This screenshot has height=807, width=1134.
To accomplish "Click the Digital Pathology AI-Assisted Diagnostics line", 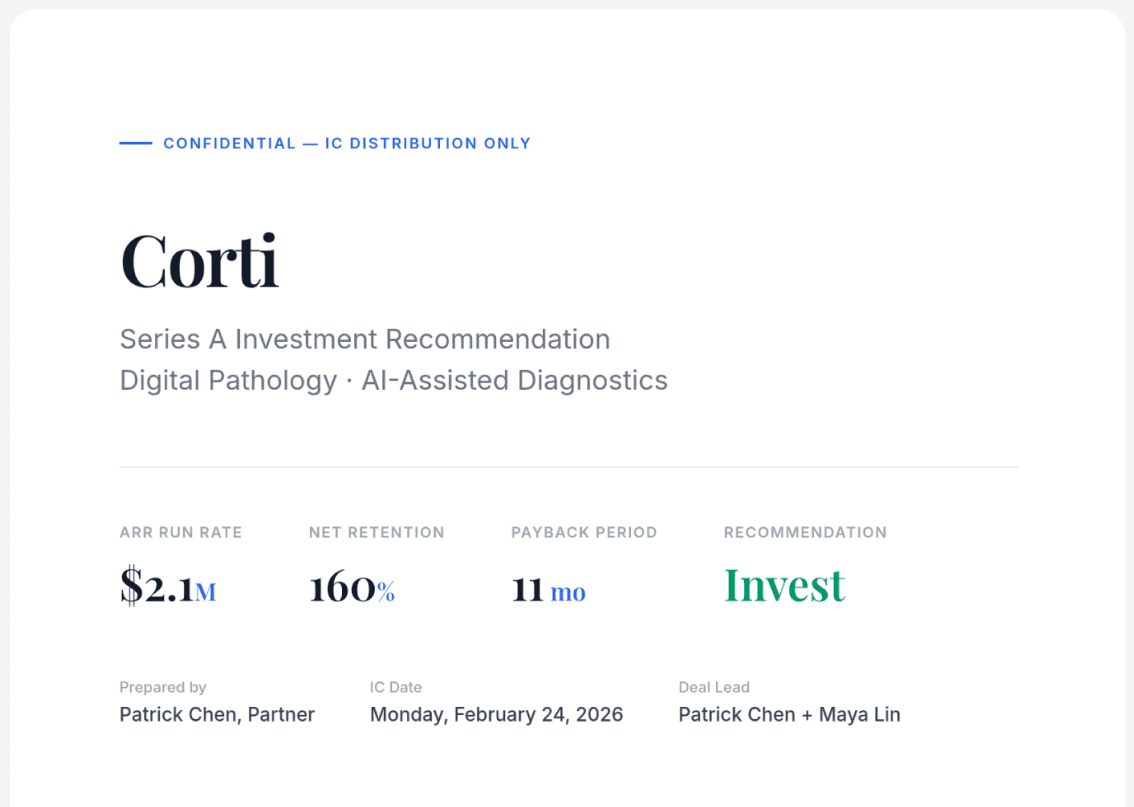I will pyautogui.click(x=393, y=380).
